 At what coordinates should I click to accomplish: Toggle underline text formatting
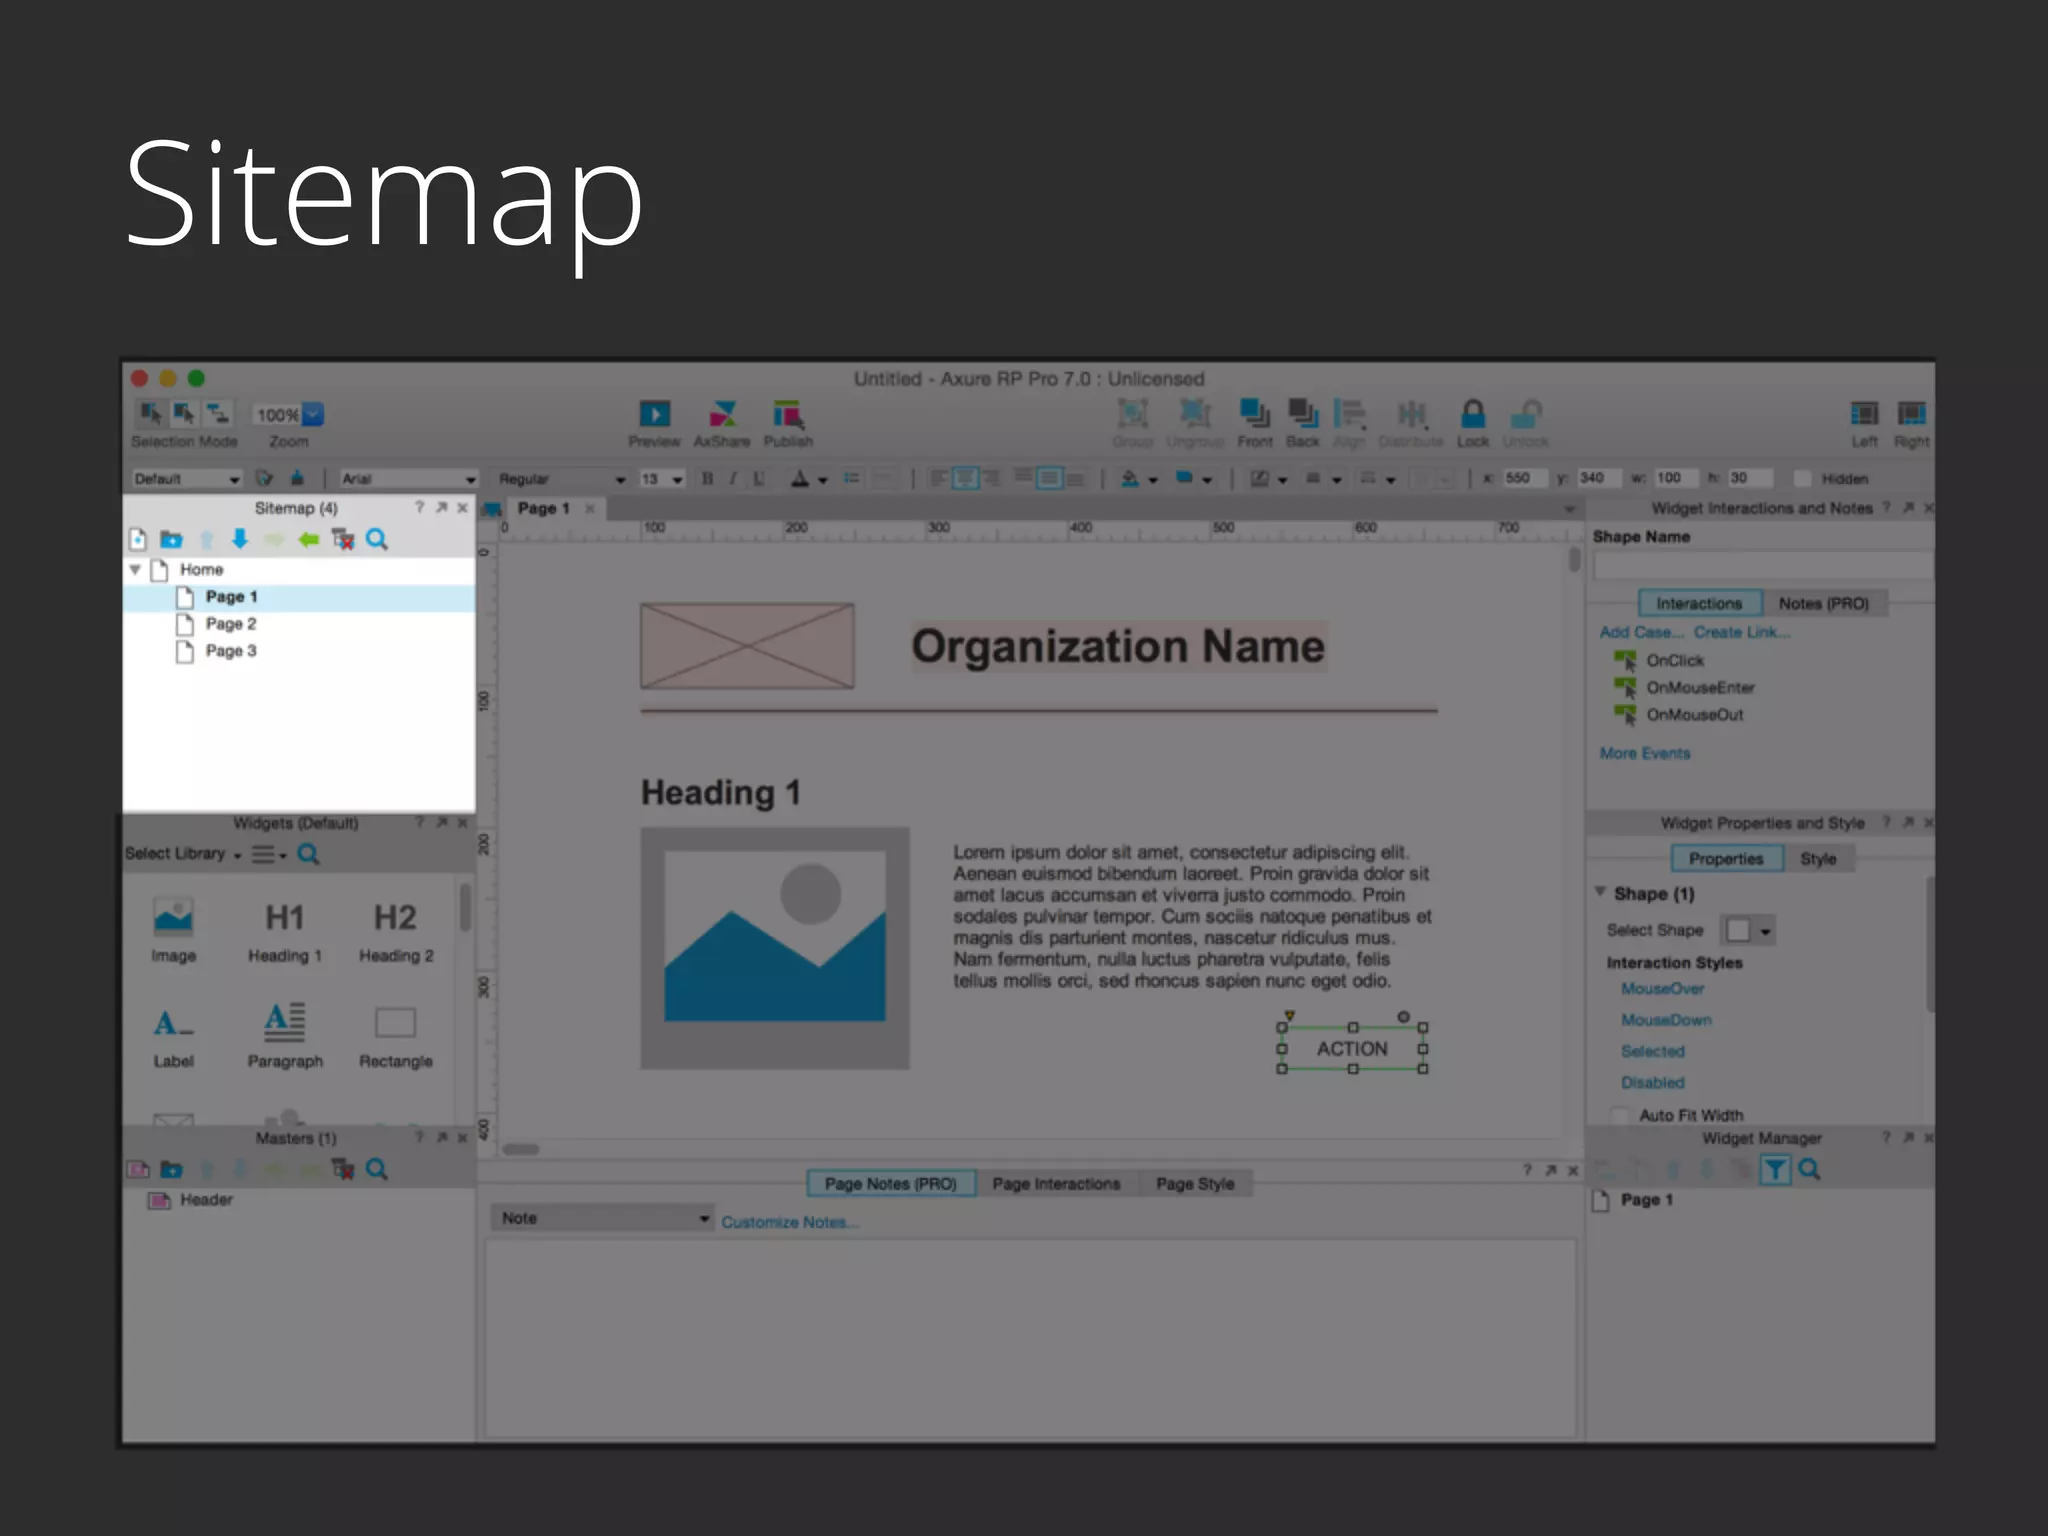(759, 479)
